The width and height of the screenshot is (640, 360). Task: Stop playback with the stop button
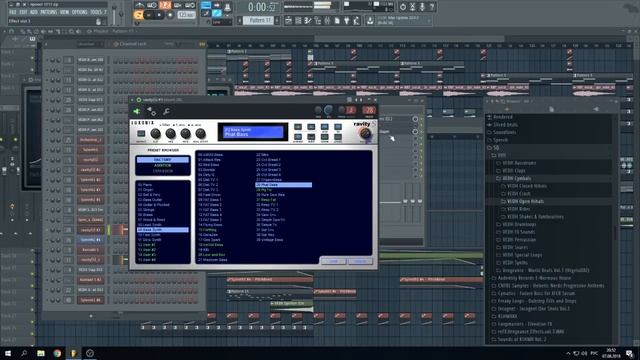pyautogui.click(x=160, y=15)
